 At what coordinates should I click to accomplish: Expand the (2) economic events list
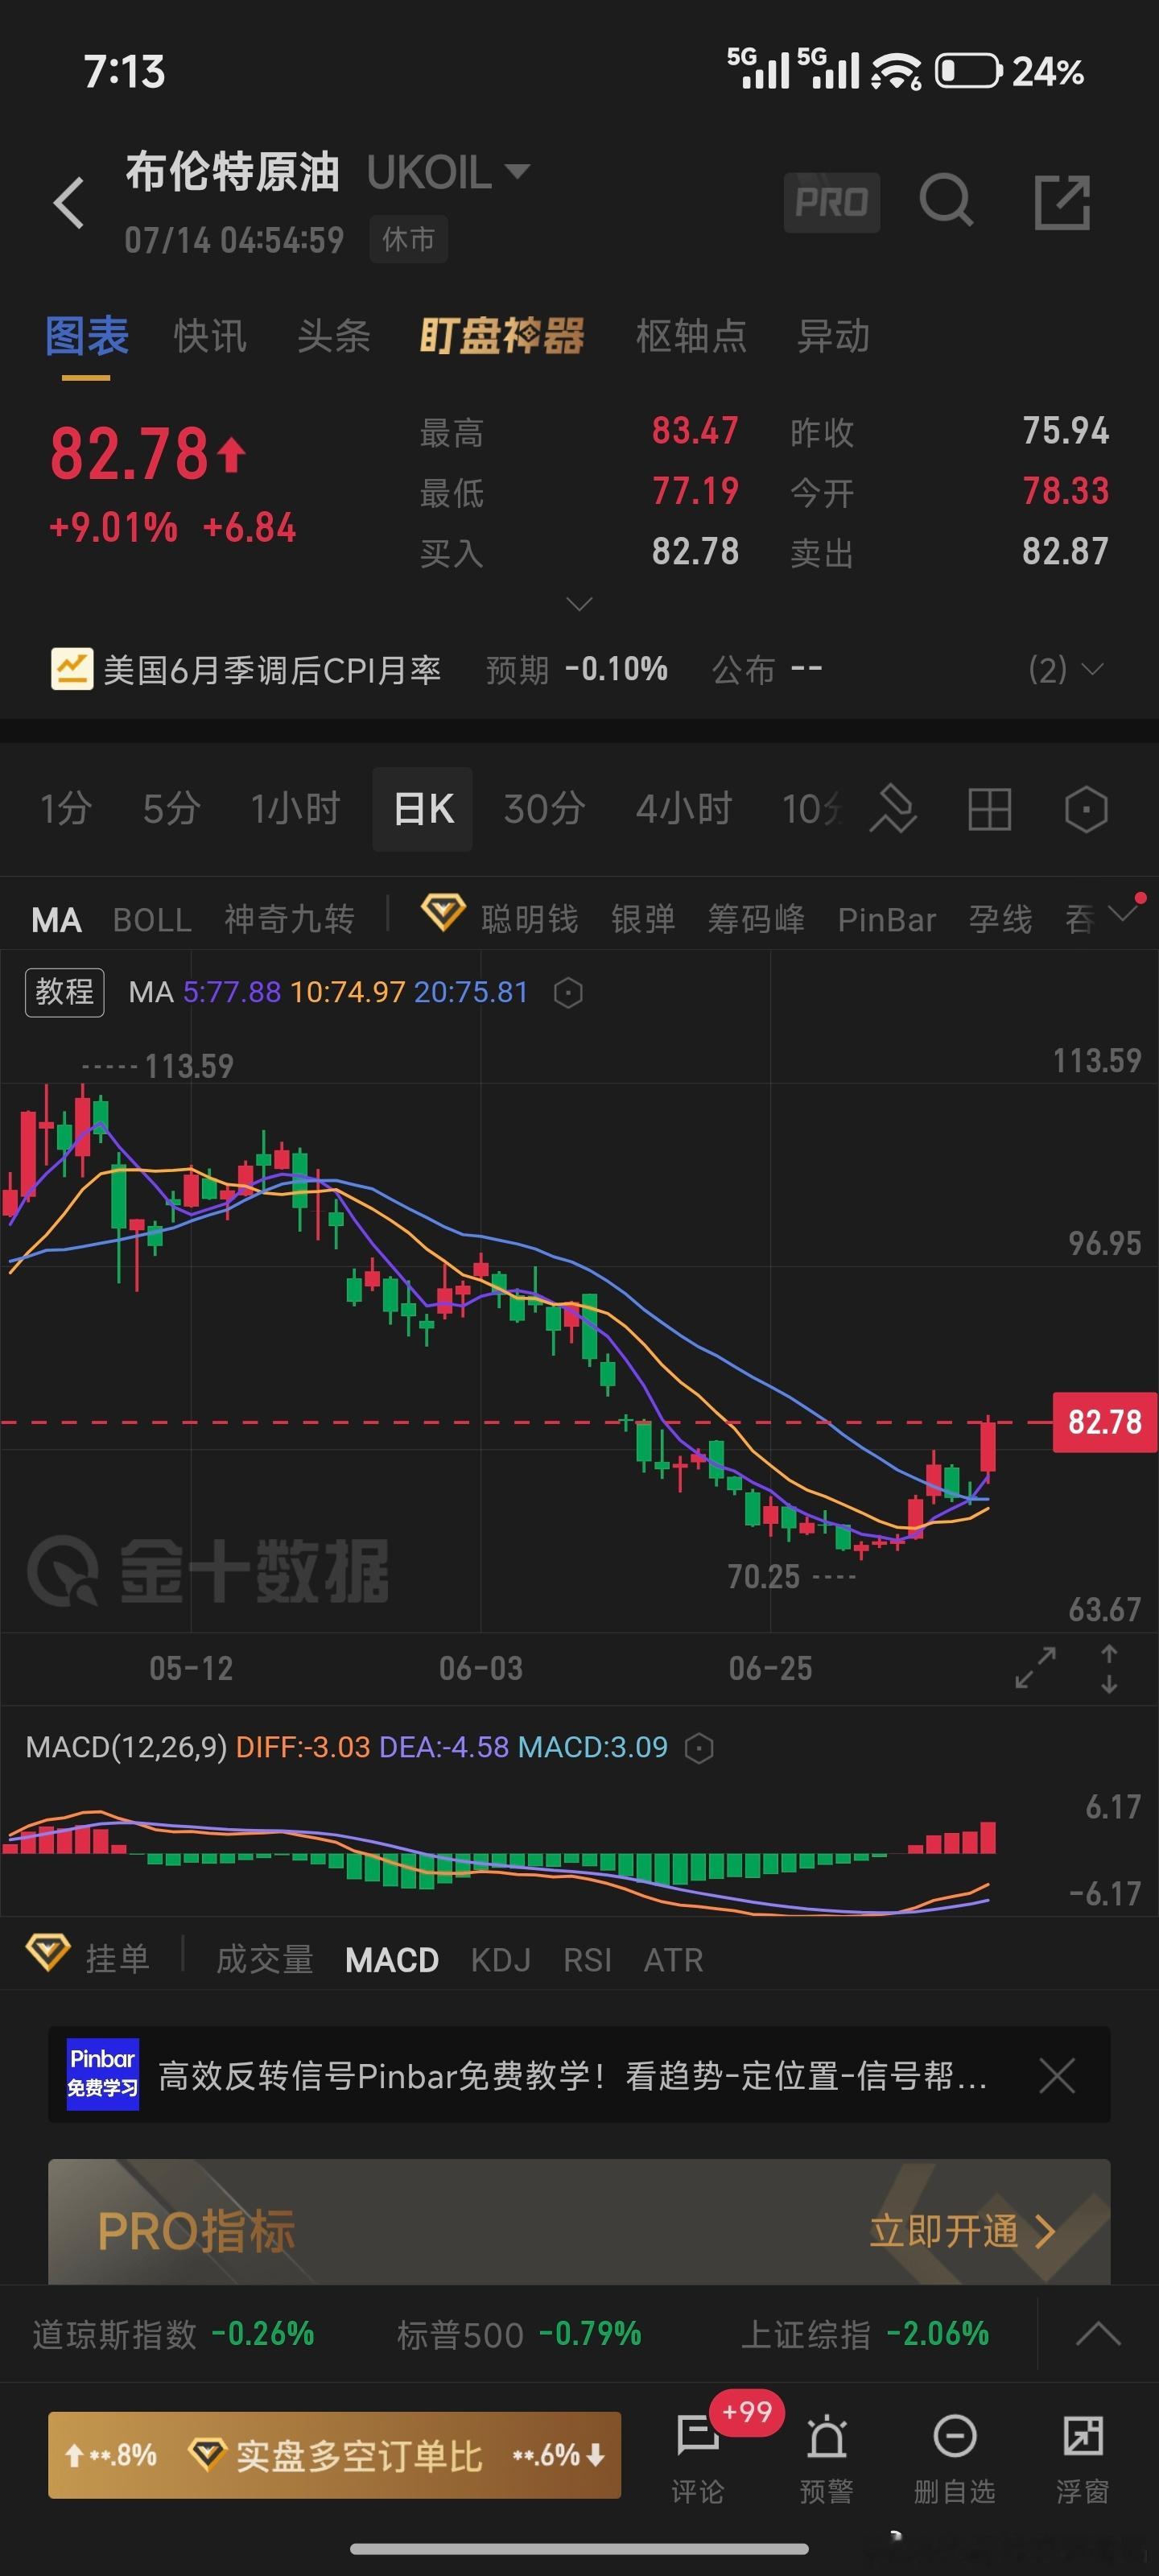[x=1066, y=669]
